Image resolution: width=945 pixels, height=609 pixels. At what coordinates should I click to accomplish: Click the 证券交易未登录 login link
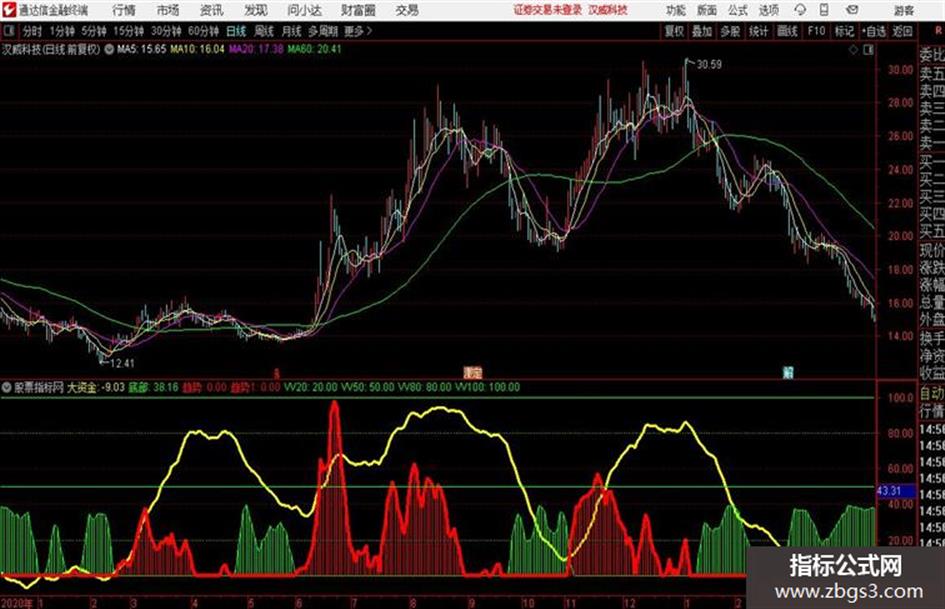(548, 10)
